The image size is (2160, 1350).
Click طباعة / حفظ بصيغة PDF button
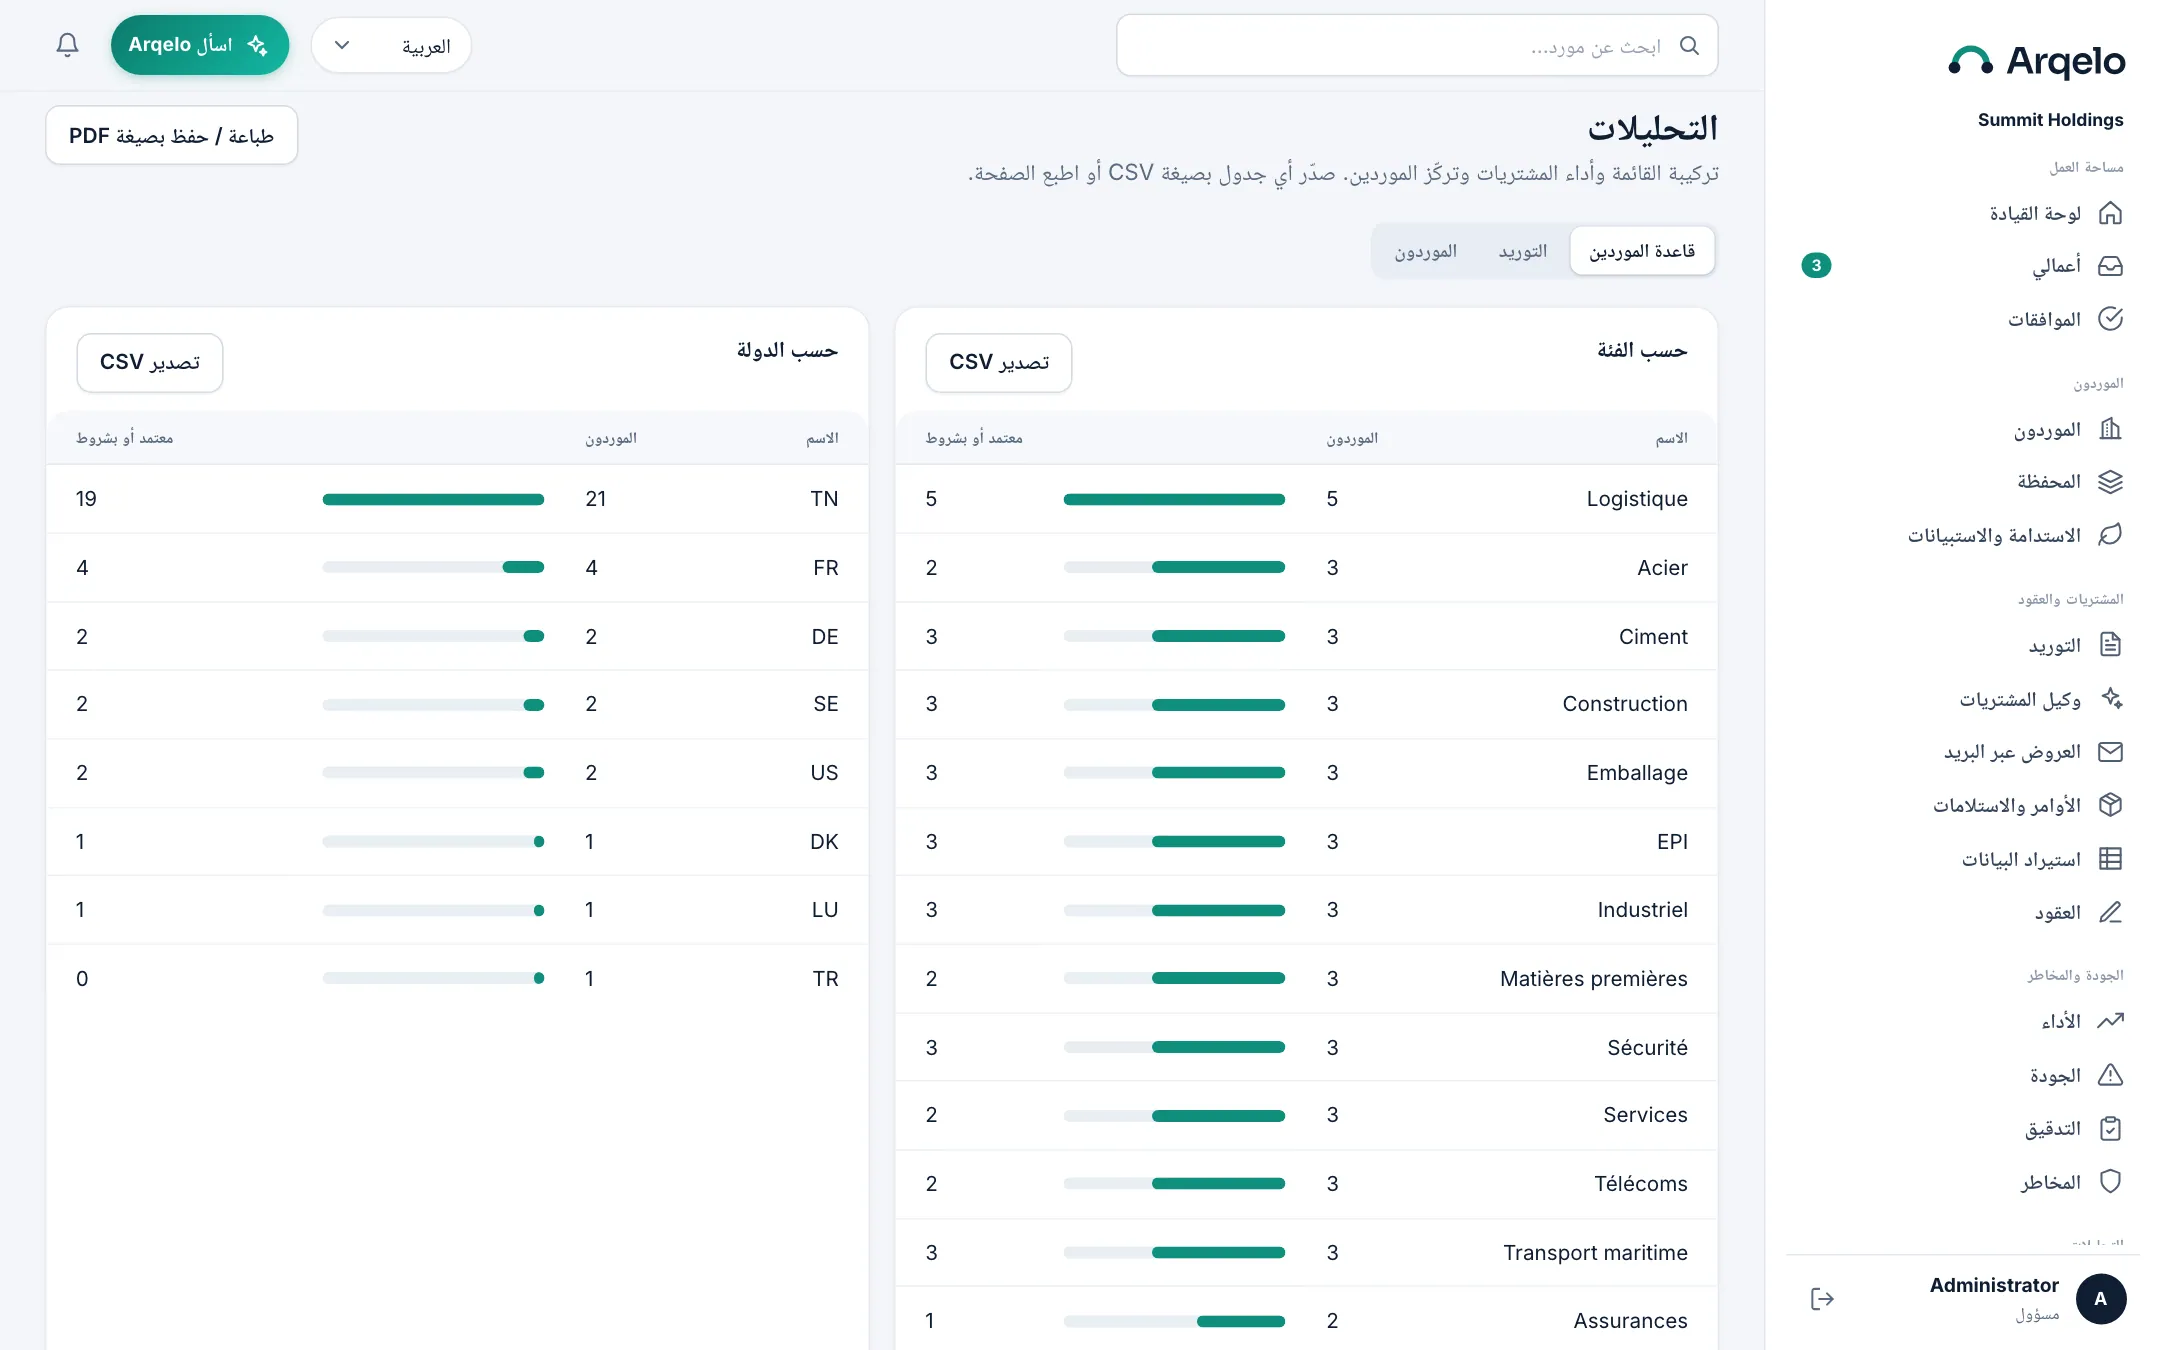point(172,136)
